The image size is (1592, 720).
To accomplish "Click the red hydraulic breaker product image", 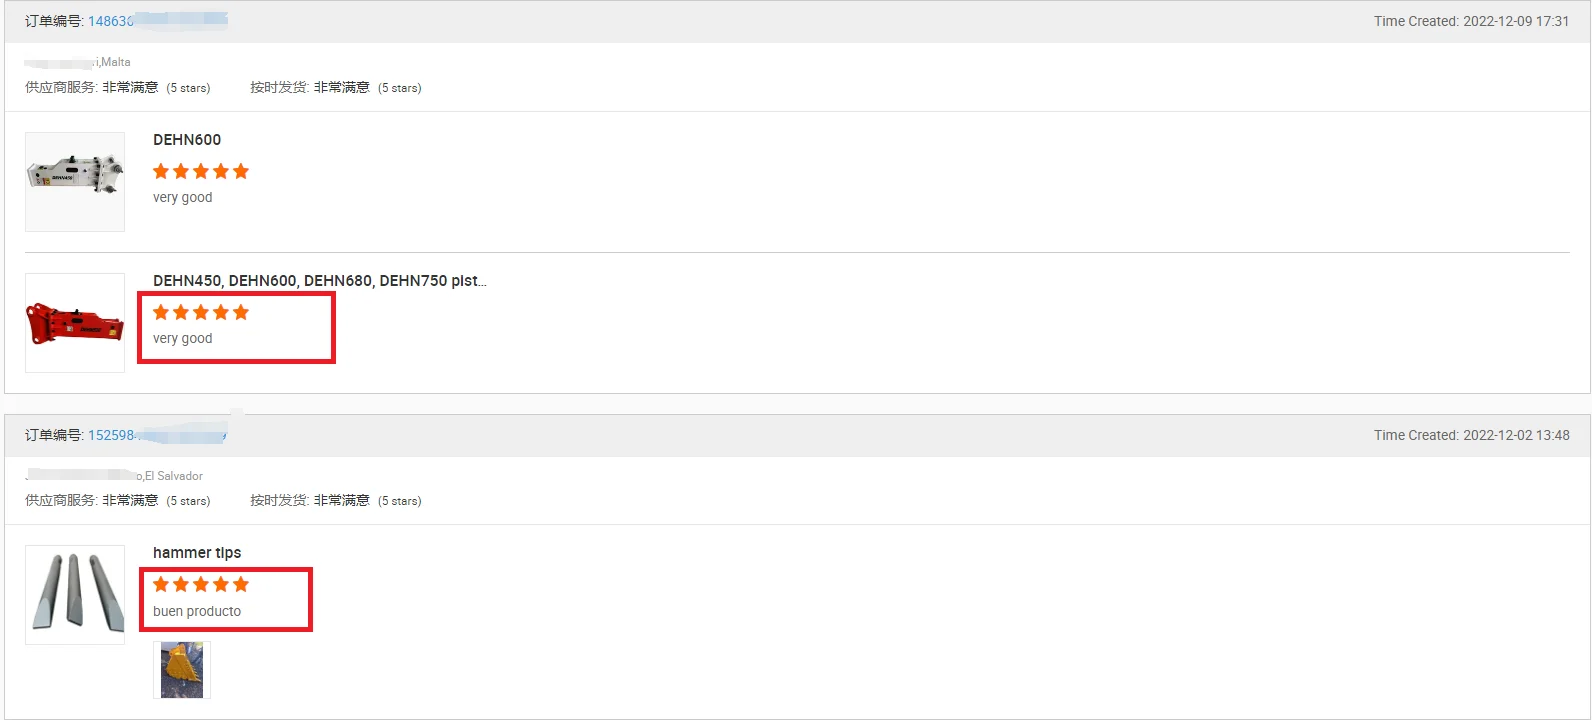I will click(75, 322).
